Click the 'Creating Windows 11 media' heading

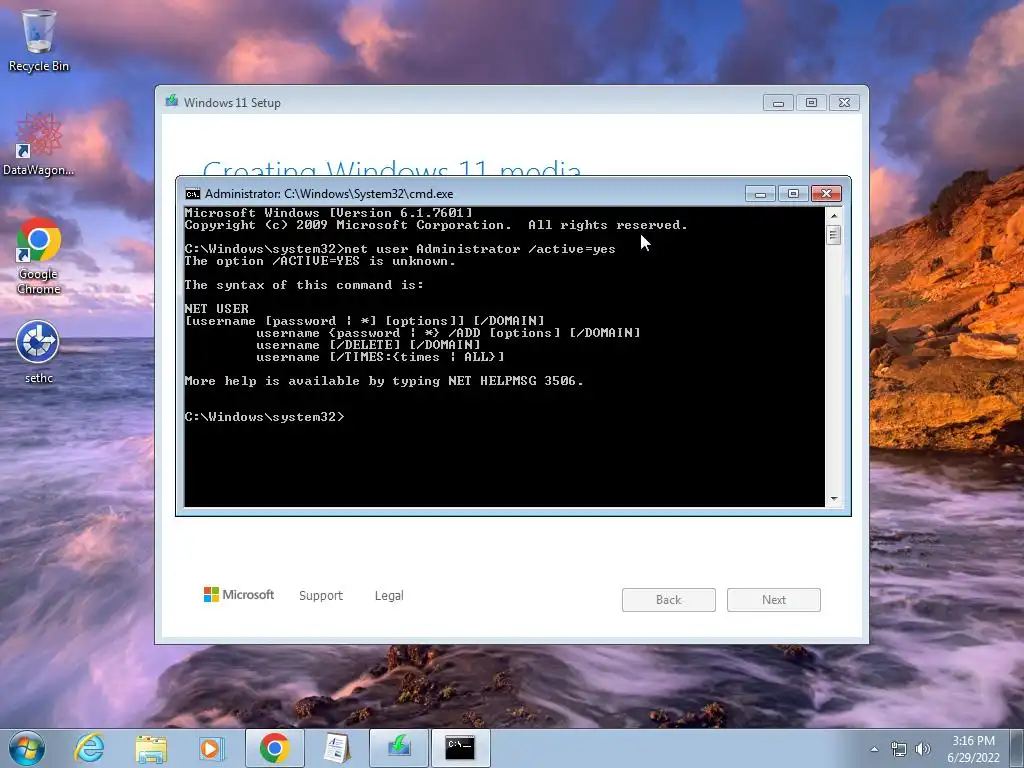pos(392,169)
